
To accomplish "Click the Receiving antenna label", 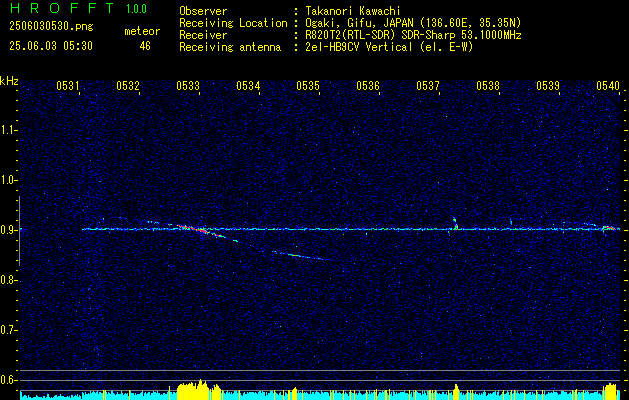I will click(230, 47).
